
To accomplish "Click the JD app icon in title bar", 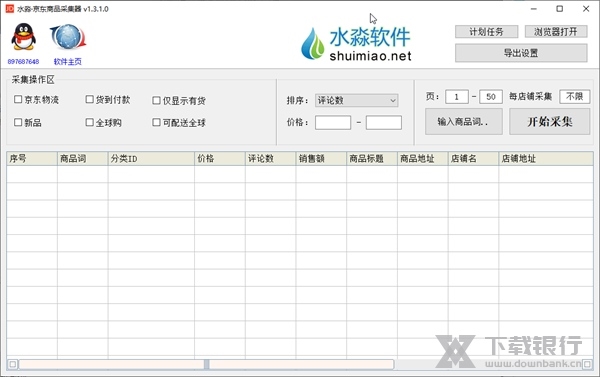I will (x=10, y=9).
